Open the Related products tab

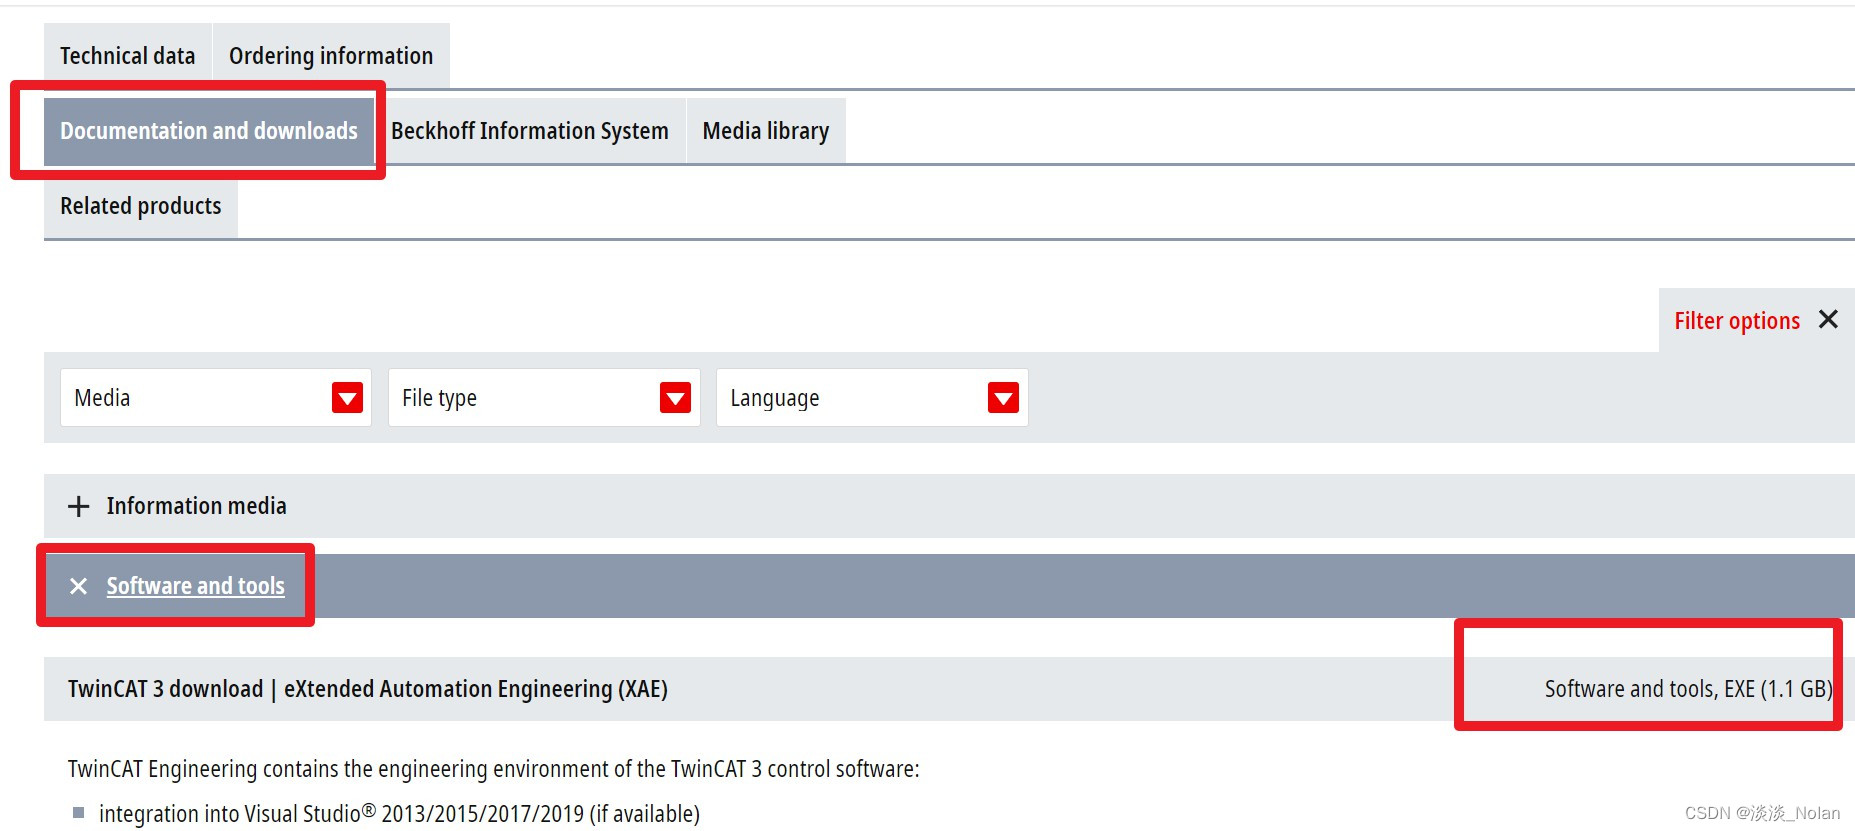tap(141, 206)
